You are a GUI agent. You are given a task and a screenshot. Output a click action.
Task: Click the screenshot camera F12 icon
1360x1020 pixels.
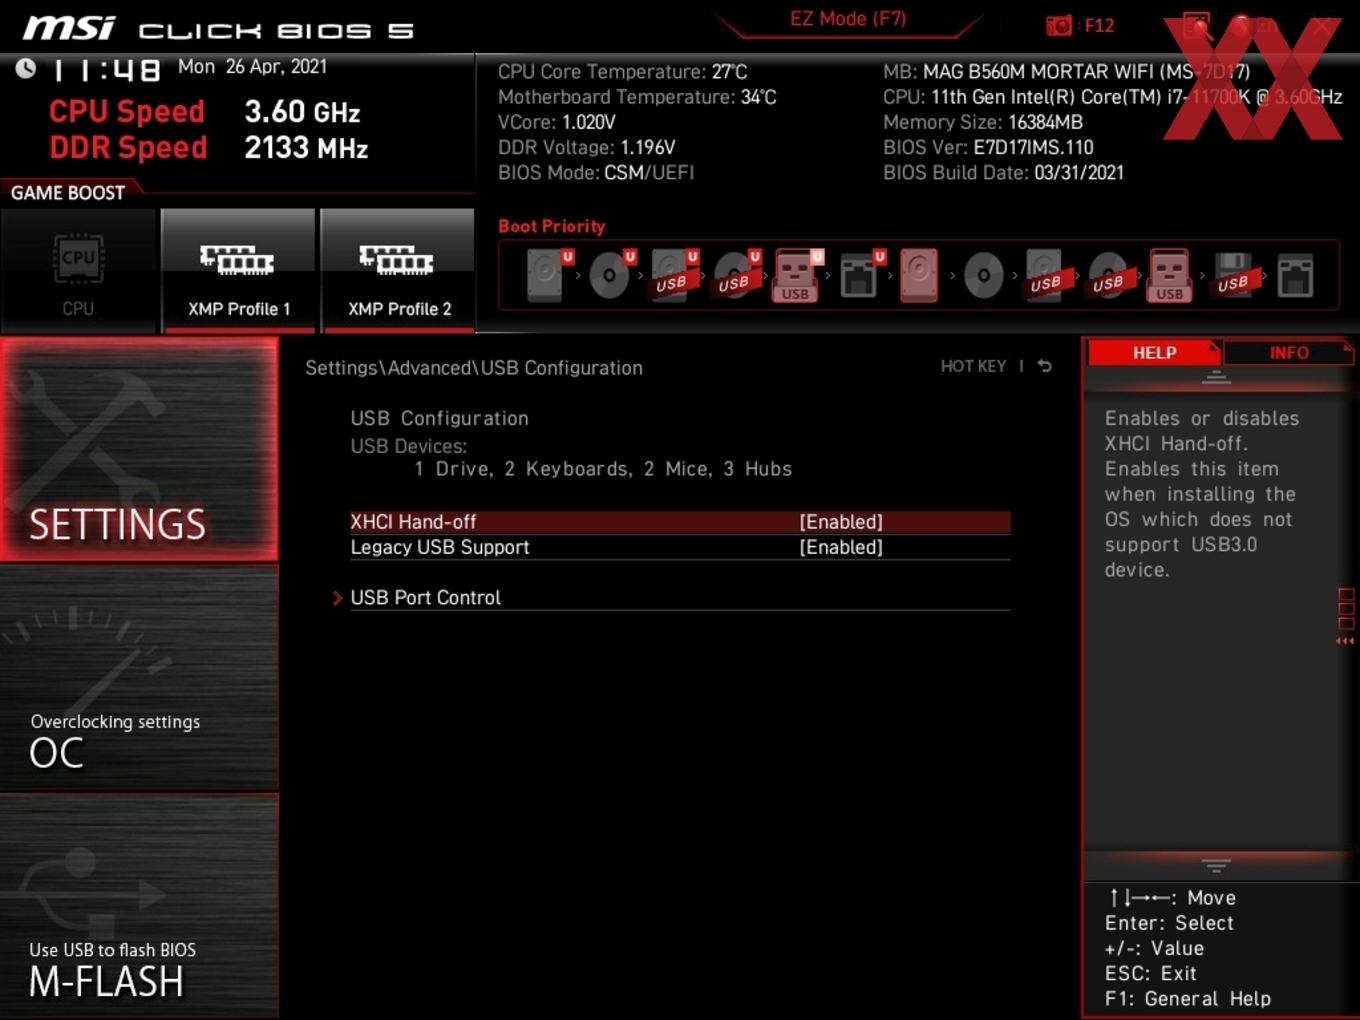[x=1059, y=26]
